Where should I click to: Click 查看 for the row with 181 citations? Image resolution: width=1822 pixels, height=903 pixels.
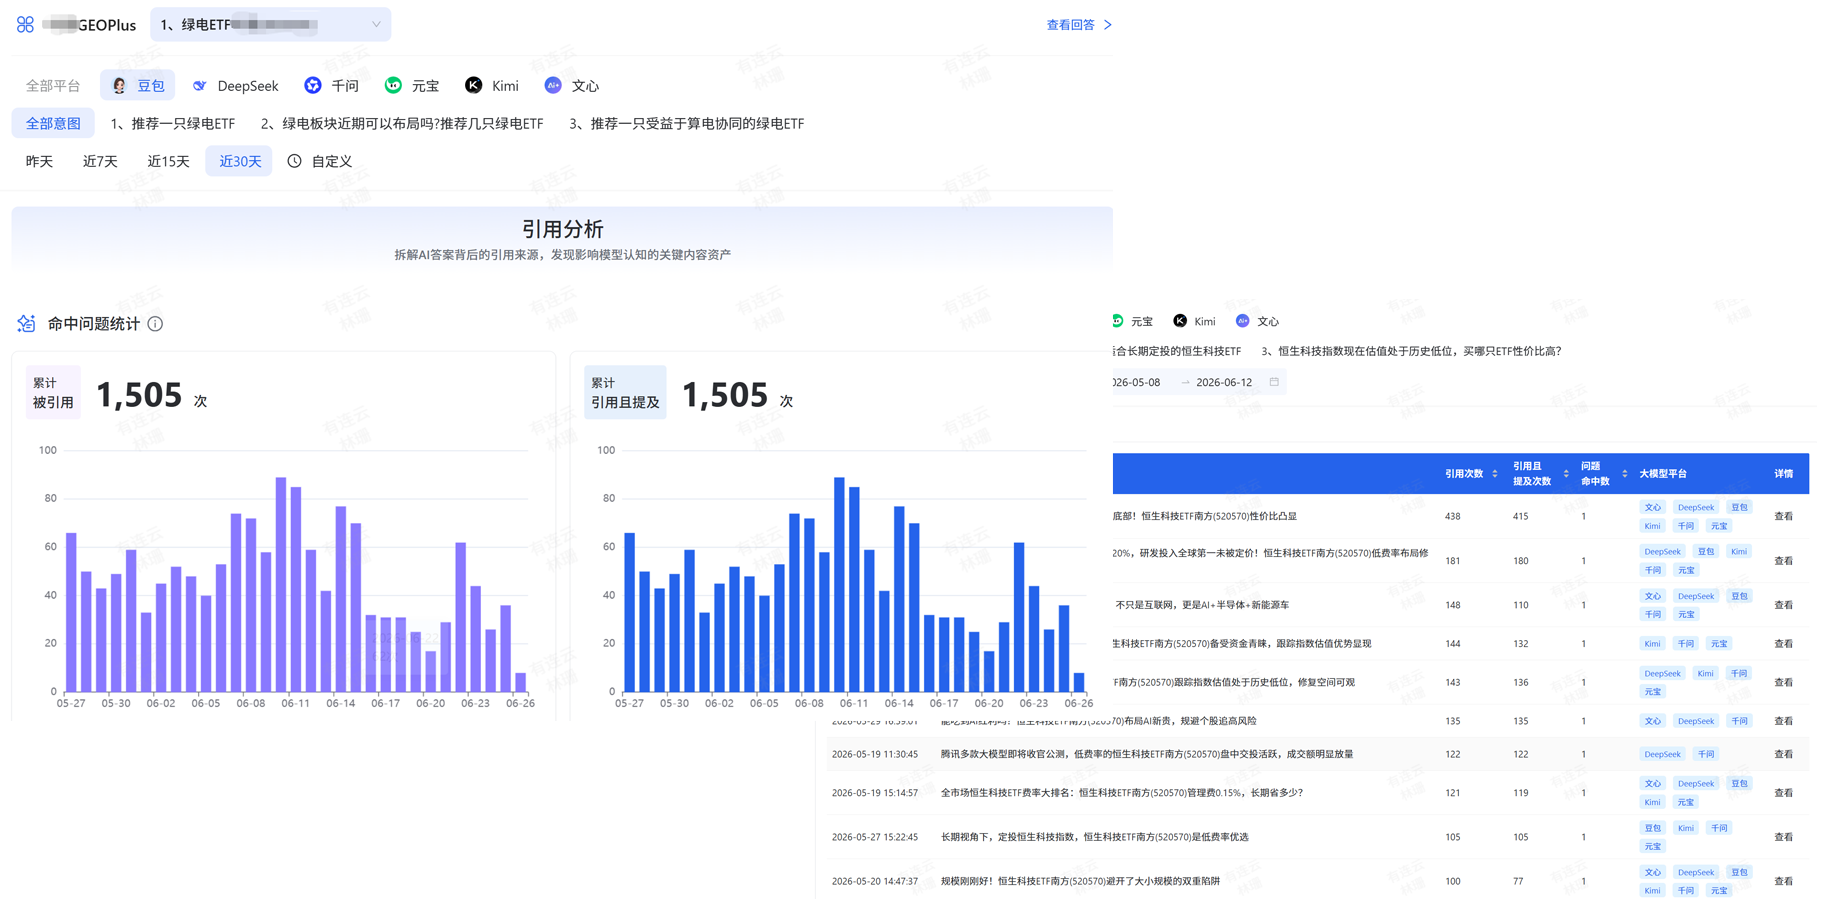click(x=1784, y=561)
